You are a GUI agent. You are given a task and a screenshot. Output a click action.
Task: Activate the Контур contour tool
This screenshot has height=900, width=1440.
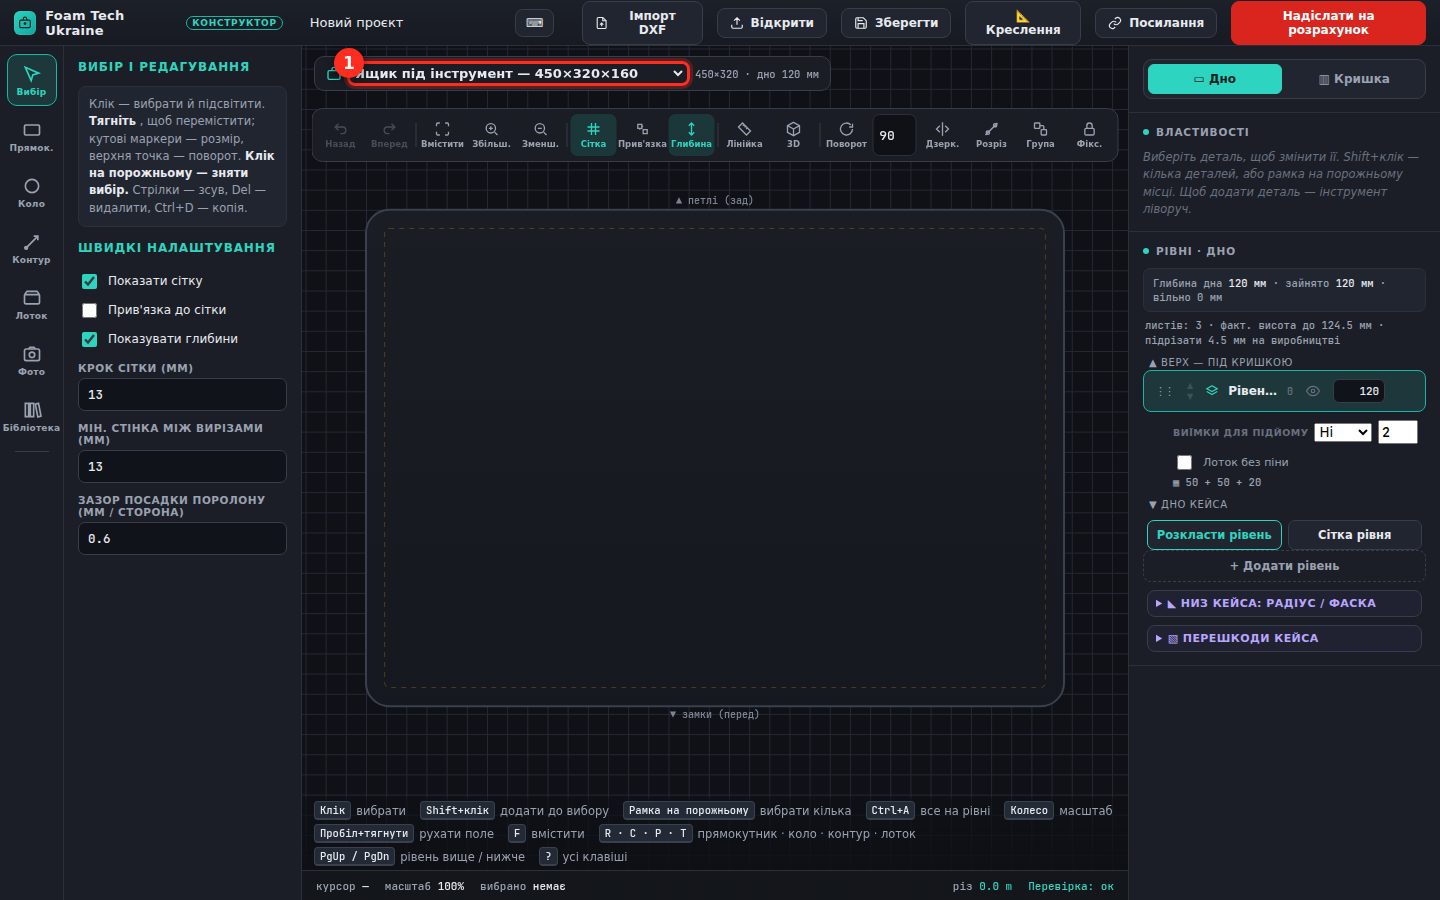31,249
